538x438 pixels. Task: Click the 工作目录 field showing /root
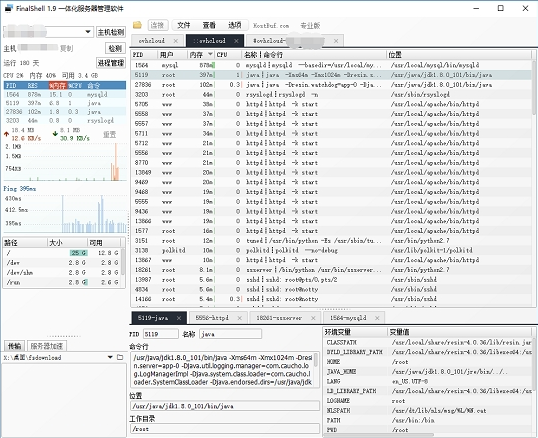225,428
